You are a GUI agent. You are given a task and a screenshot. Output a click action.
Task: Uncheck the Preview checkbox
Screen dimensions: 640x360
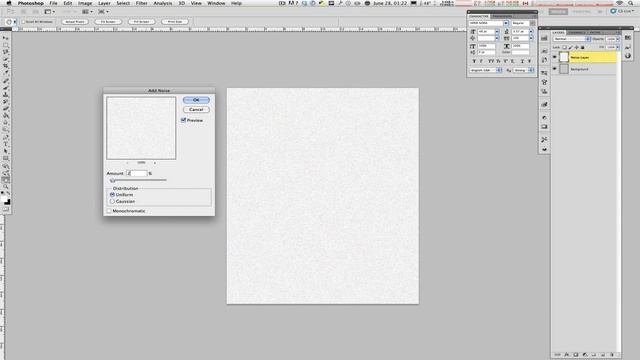click(184, 120)
